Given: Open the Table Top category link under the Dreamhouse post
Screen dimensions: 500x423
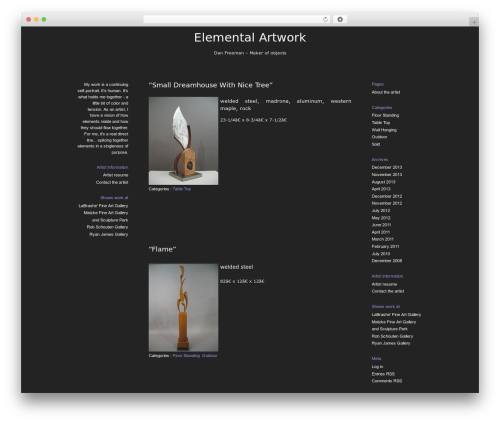Looking at the screenshot, I should [182, 189].
